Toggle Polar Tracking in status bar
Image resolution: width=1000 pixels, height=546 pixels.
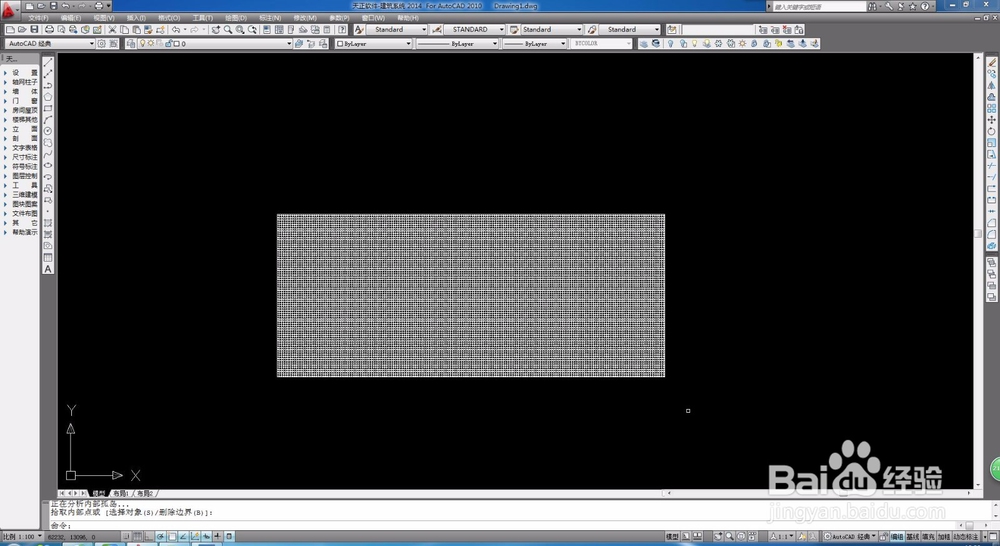tap(160, 536)
